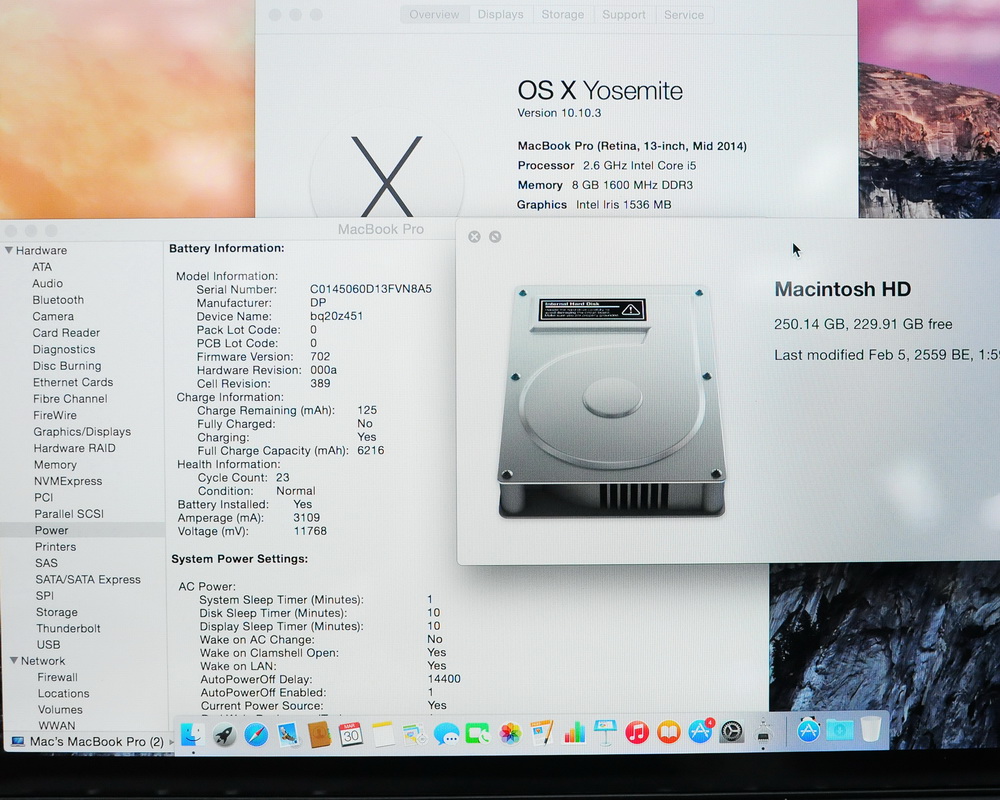Open Applications folder stack in dock
This screenshot has height=800, width=1000.
point(808,730)
